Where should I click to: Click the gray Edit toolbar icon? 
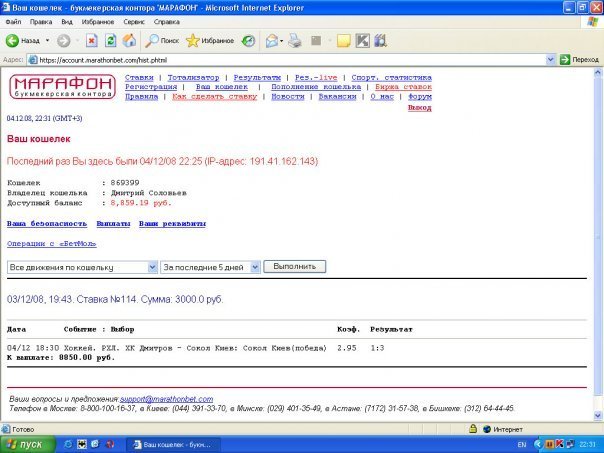316,40
